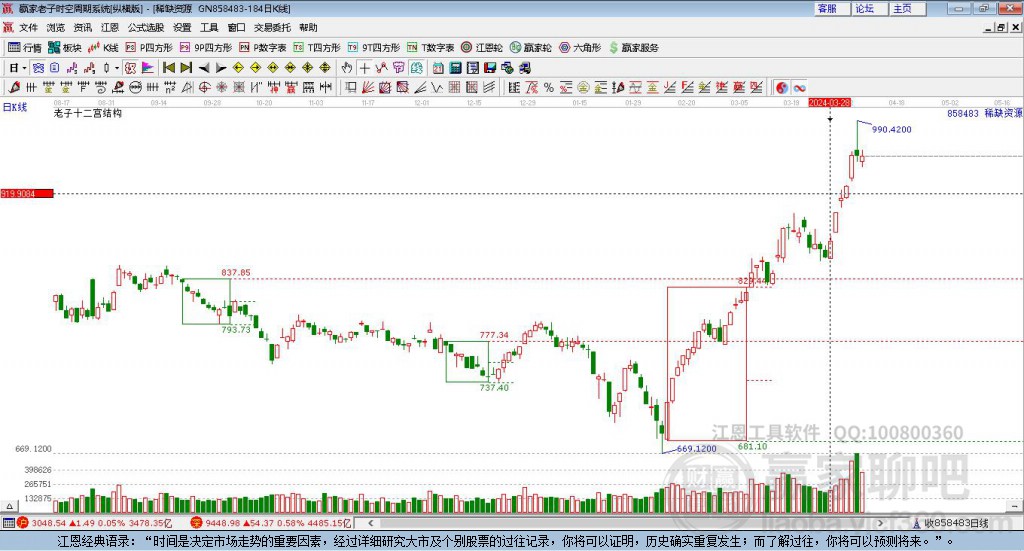Screen dimensions: 1024x551
Task: Click the percent % tool icon
Action: pyautogui.click(x=549, y=87)
